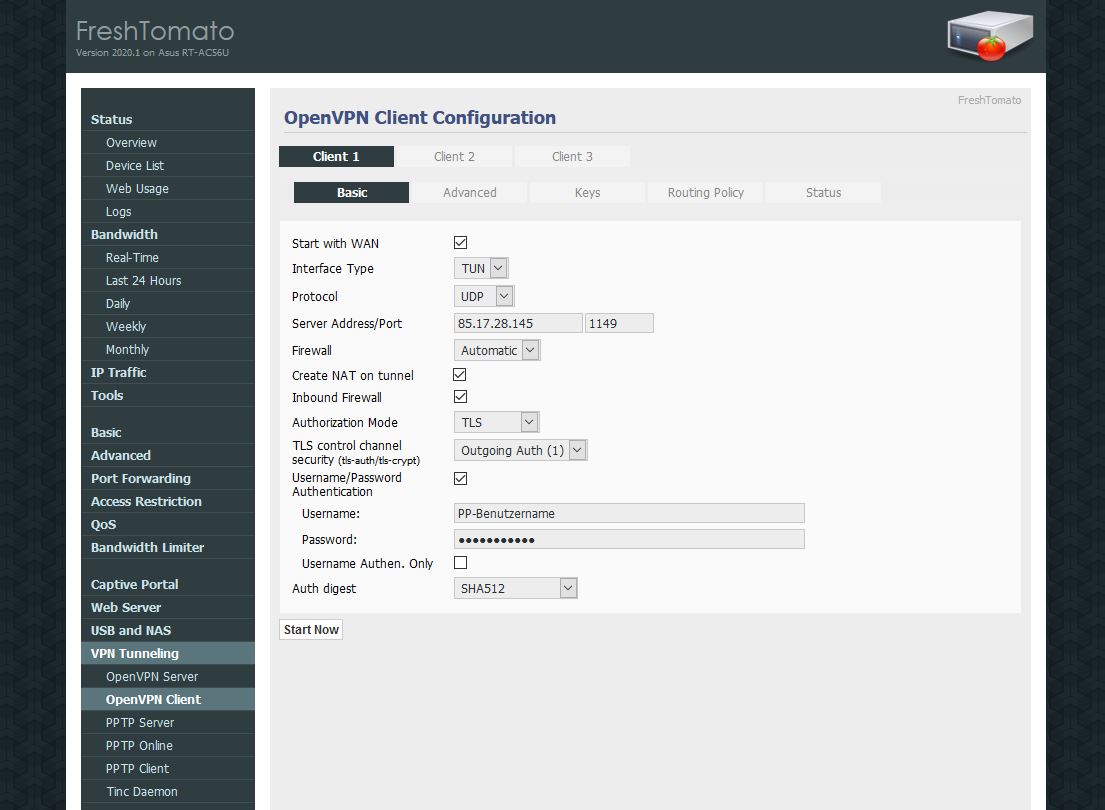
Task: Open Bandwidth Limiter section
Action: click(168, 547)
